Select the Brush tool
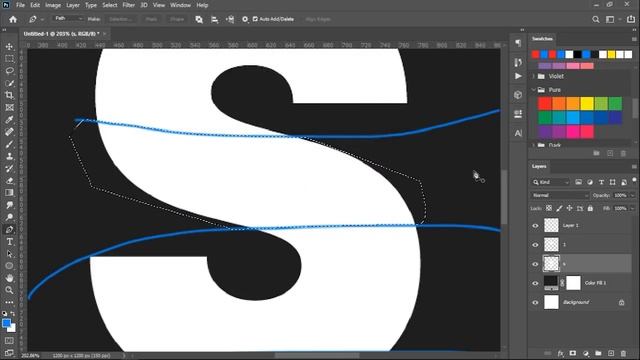Screen dimensions: 640x360 point(9,144)
